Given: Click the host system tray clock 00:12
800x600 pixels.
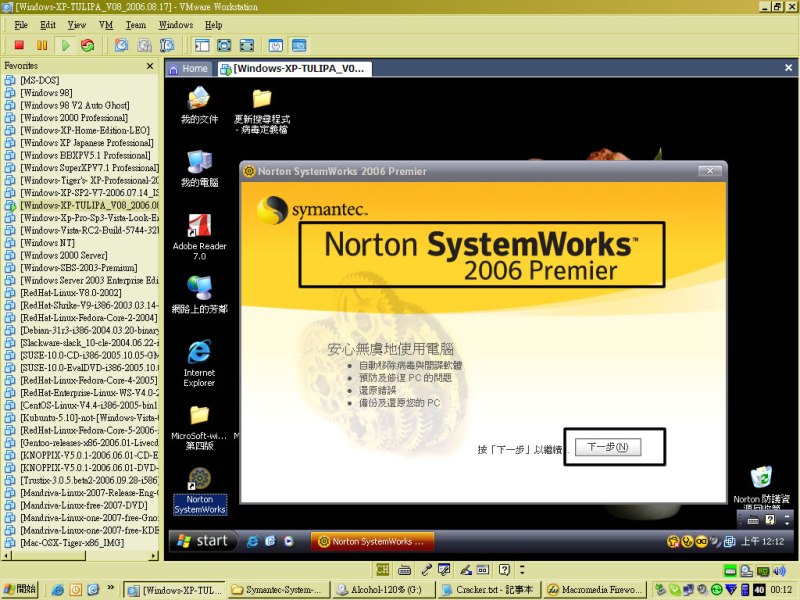Looking at the screenshot, I should click(781, 590).
